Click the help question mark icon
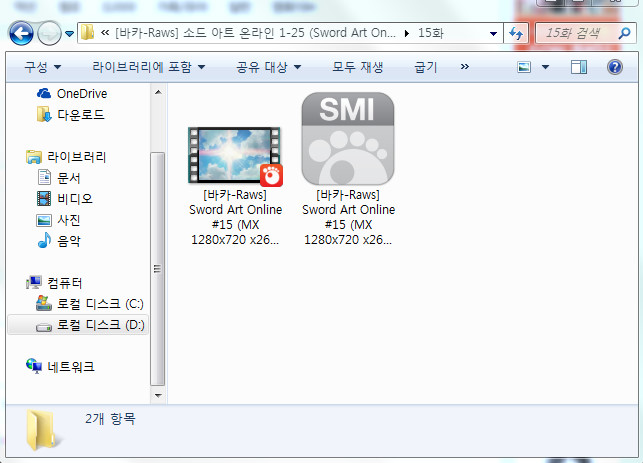The height and width of the screenshot is (463, 643). coord(615,67)
